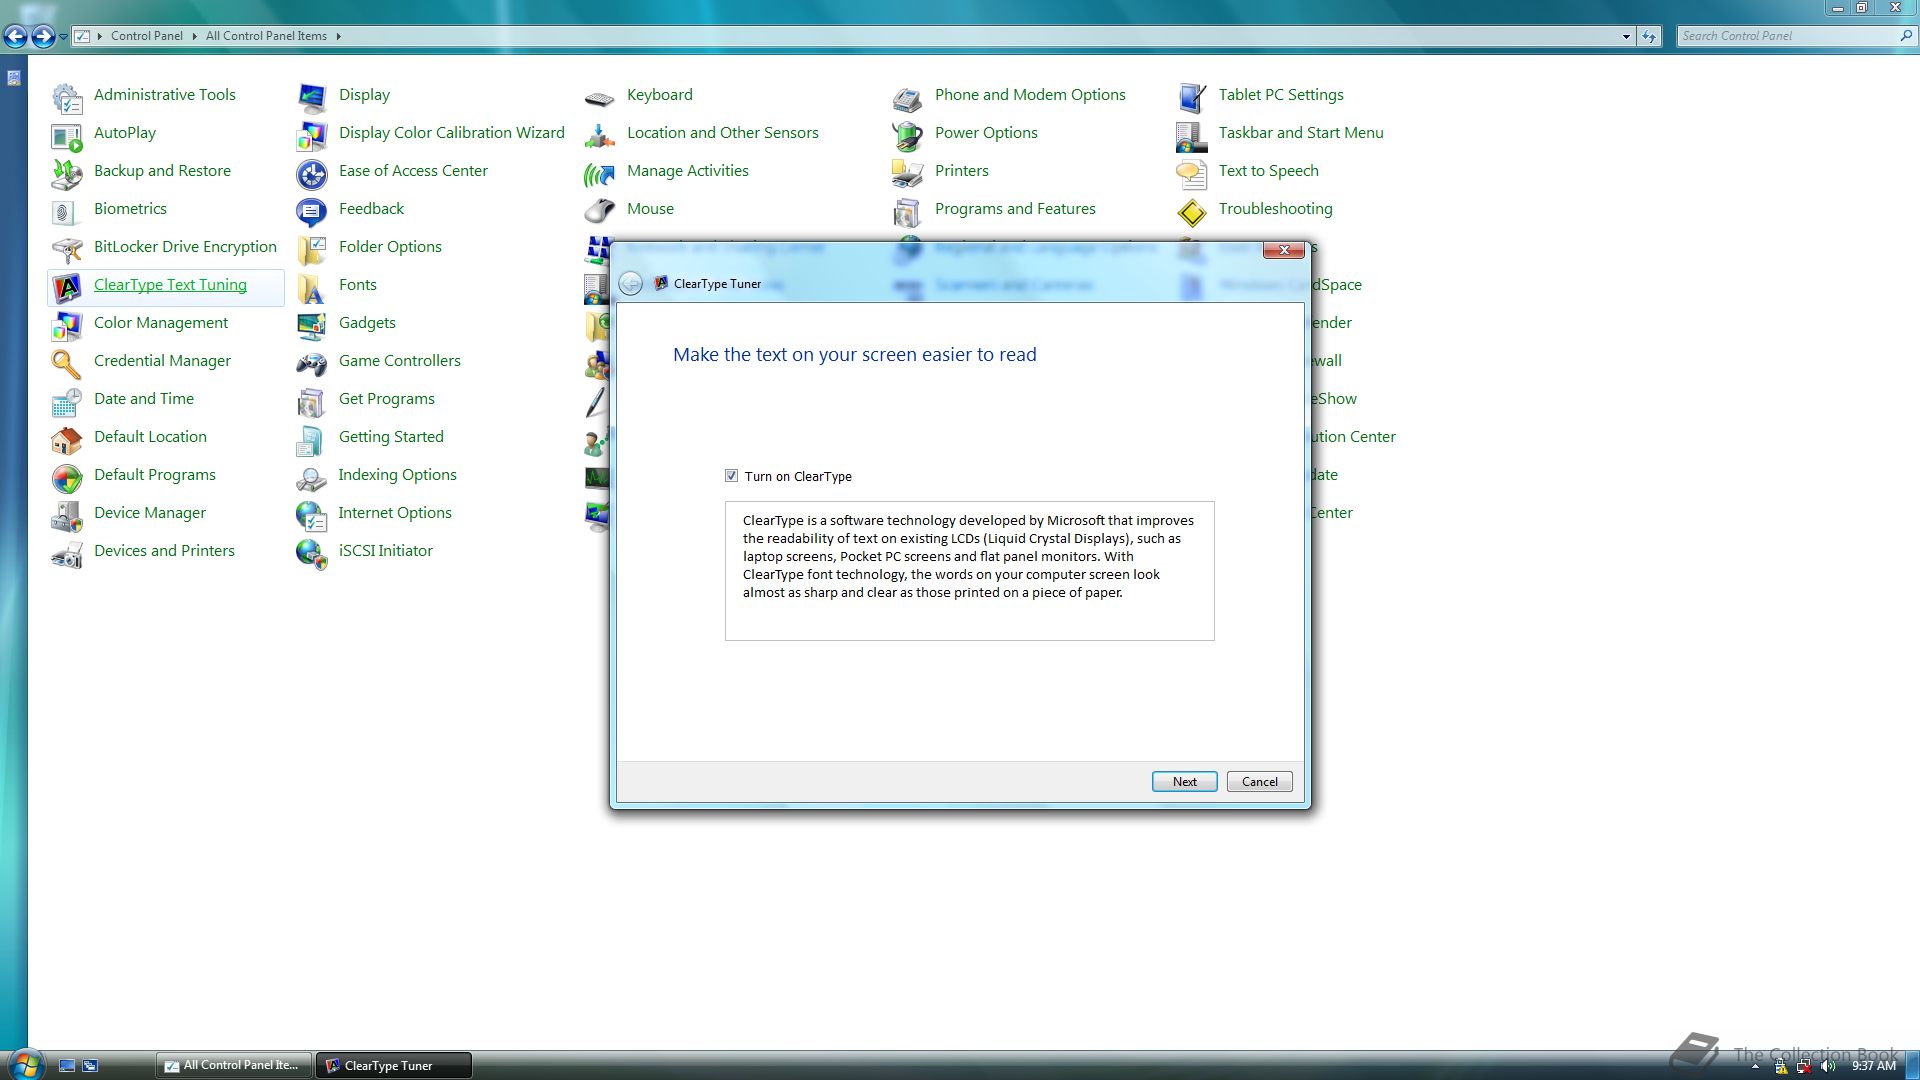The width and height of the screenshot is (1920, 1080).
Task: Click the volume speaker tray icon
Action: [1828, 1066]
